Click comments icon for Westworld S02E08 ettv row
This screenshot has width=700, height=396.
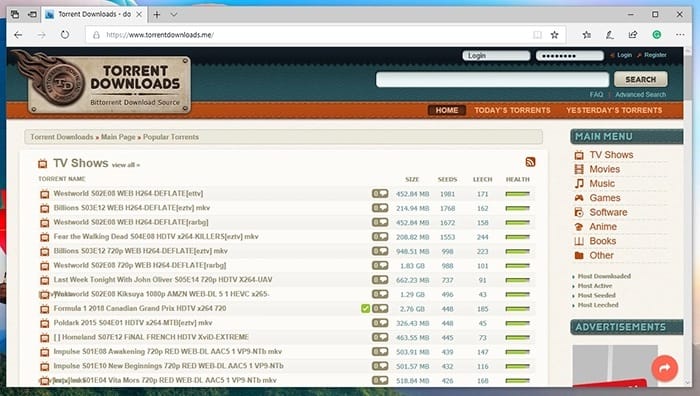click(x=380, y=193)
